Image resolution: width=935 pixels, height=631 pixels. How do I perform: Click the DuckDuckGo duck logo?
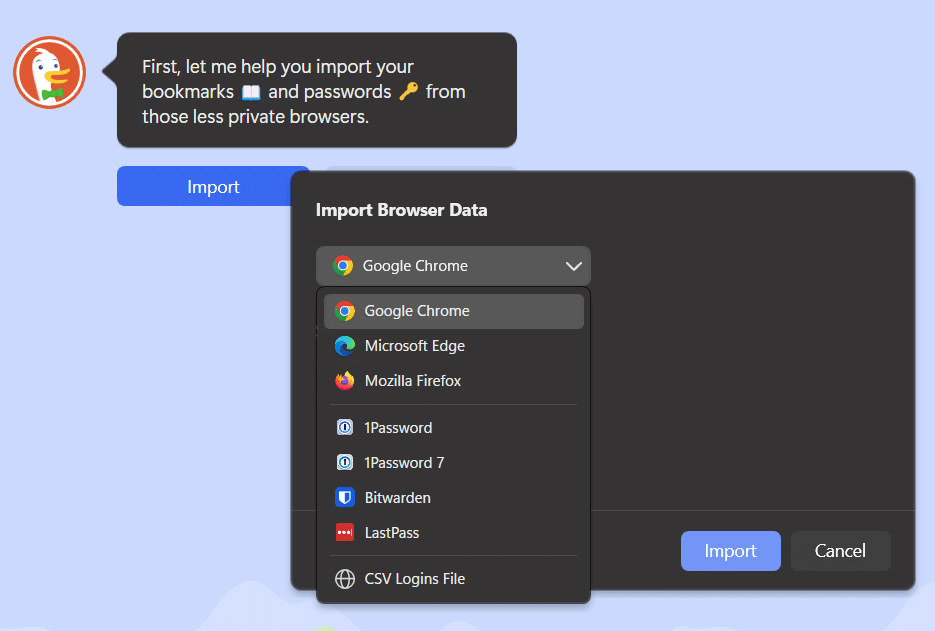50,72
